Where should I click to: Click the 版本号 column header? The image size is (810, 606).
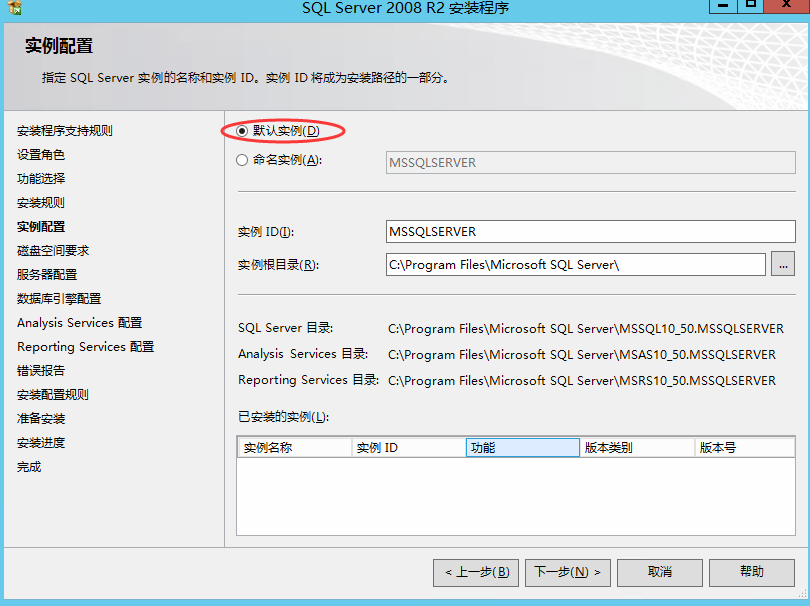pos(744,447)
